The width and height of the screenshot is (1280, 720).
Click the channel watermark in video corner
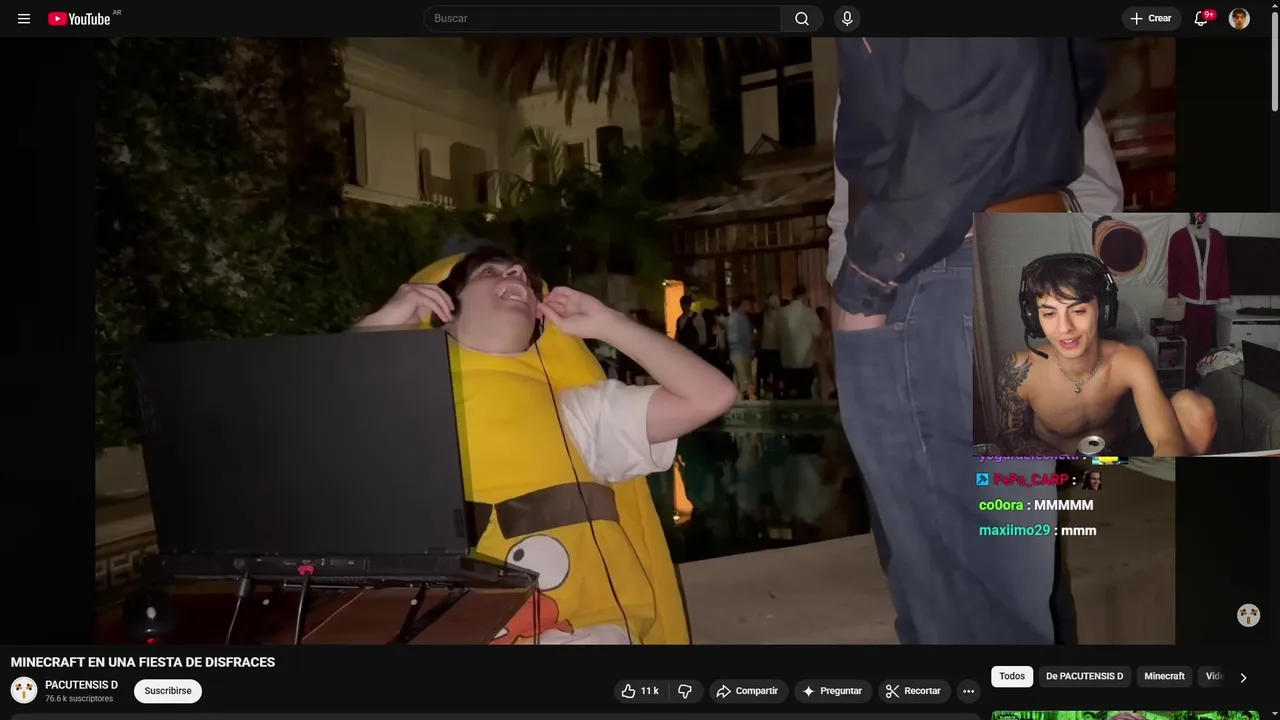(1248, 615)
